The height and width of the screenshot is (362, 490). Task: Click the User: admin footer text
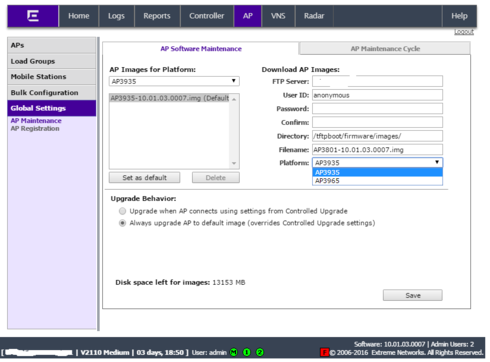(209, 352)
